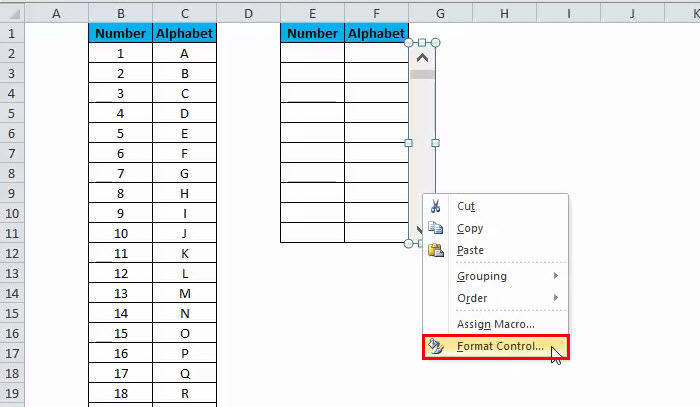Select column E header

(312, 13)
